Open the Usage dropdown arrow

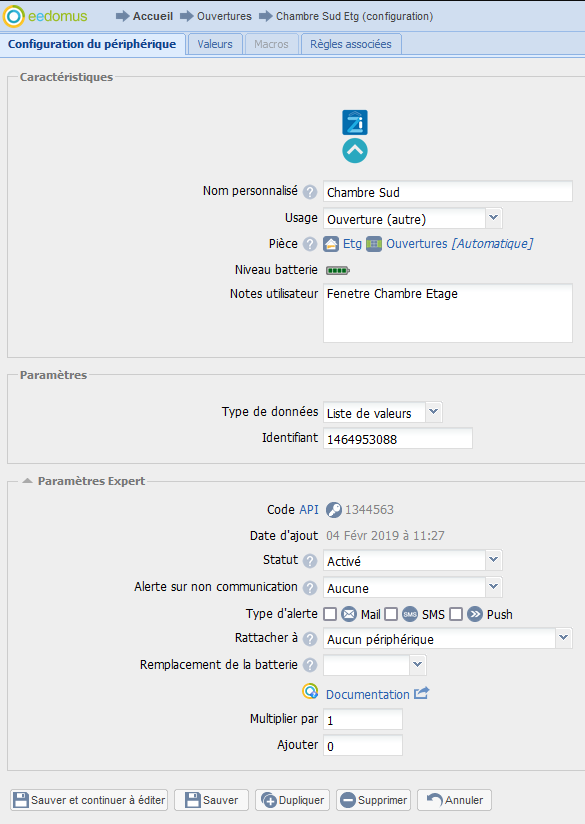(494, 218)
